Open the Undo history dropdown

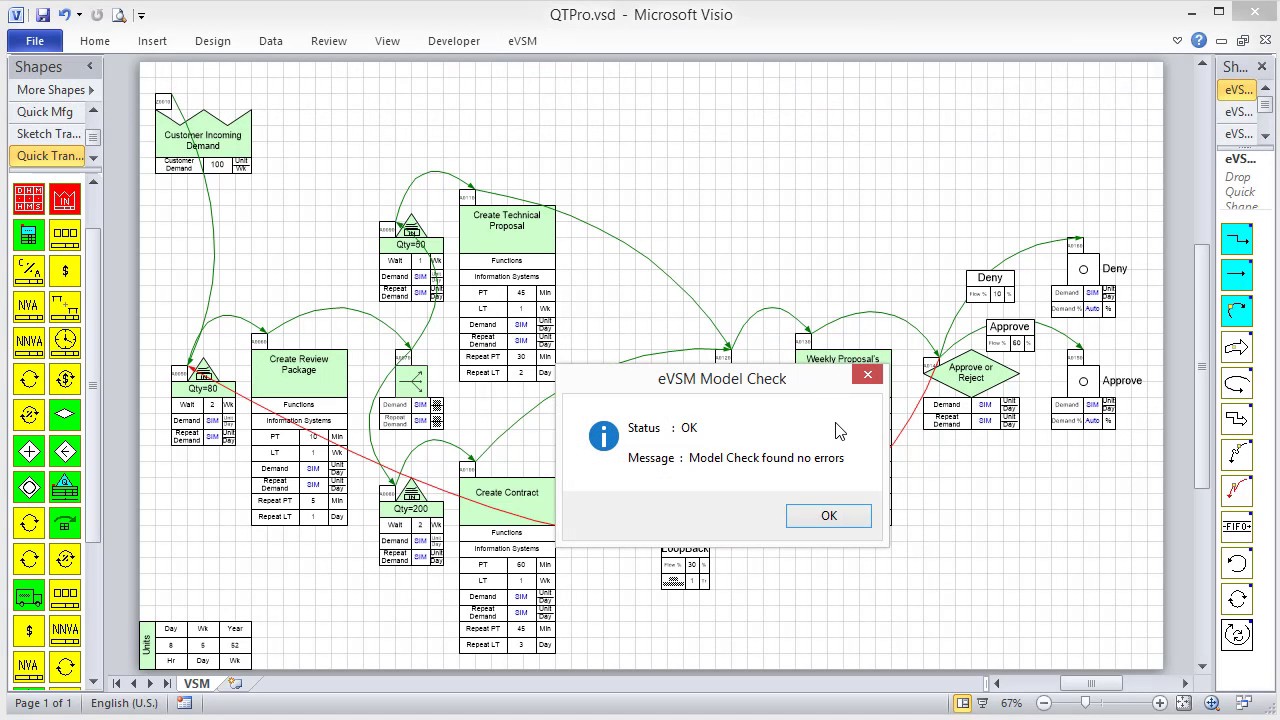79,15
